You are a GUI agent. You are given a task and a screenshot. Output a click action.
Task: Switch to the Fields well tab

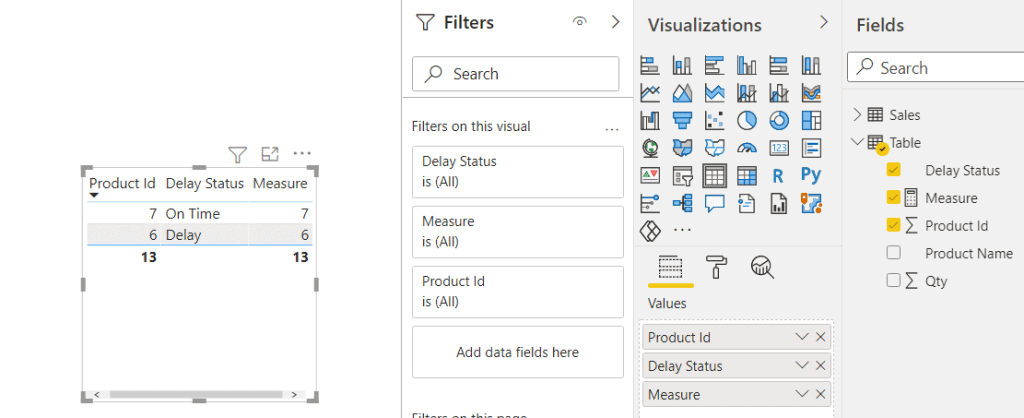coord(671,268)
